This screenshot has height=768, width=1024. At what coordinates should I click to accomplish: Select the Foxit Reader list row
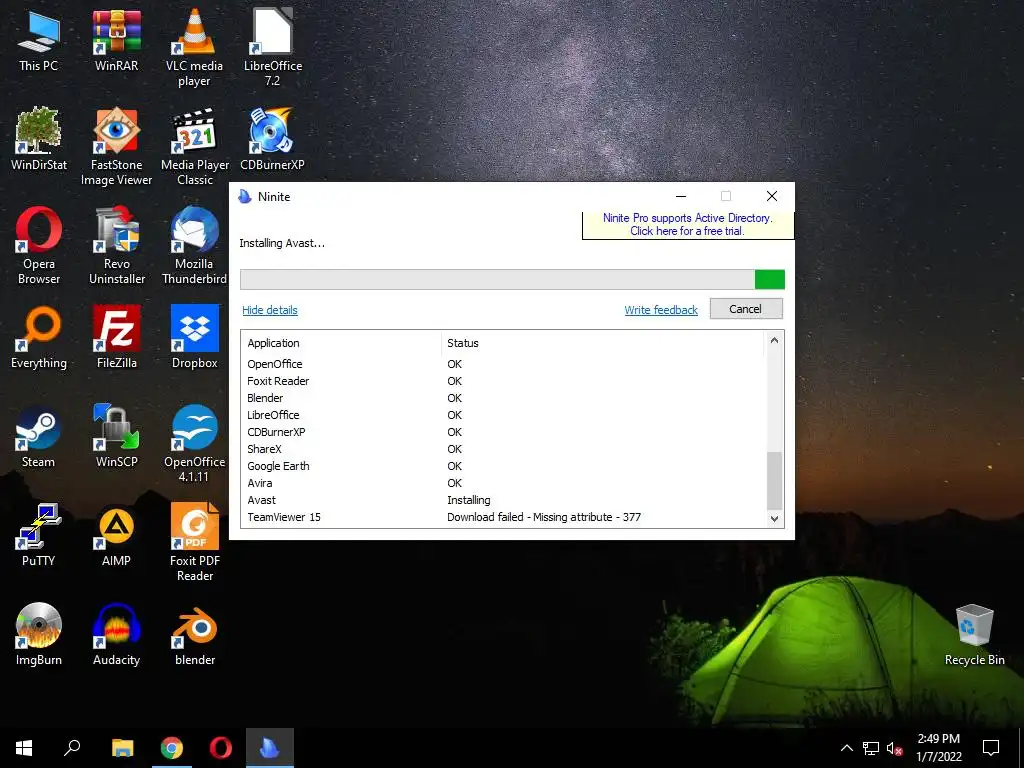[503, 381]
